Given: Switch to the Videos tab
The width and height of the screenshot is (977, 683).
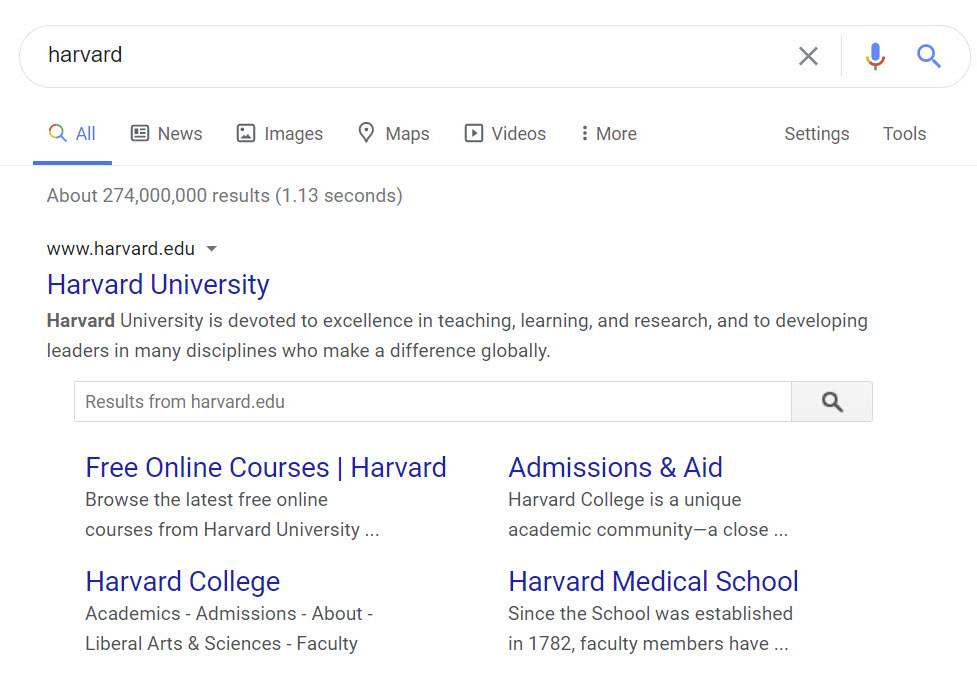Looking at the screenshot, I should (x=505, y=134).
